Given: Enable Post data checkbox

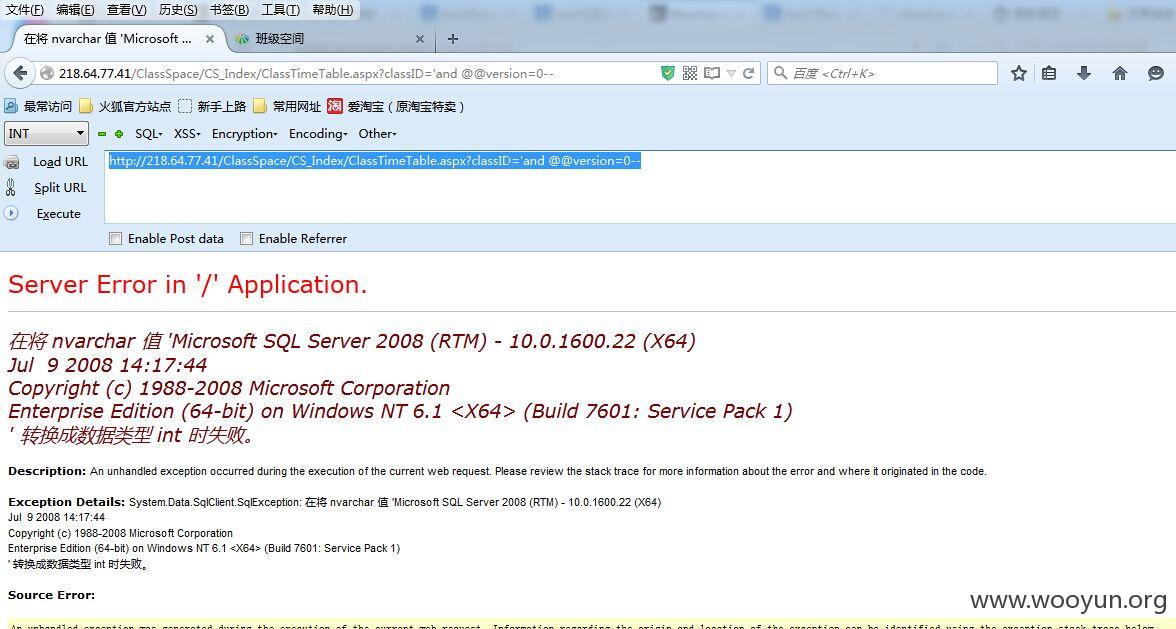Looking at the screenshot, I should coord(116,238).
